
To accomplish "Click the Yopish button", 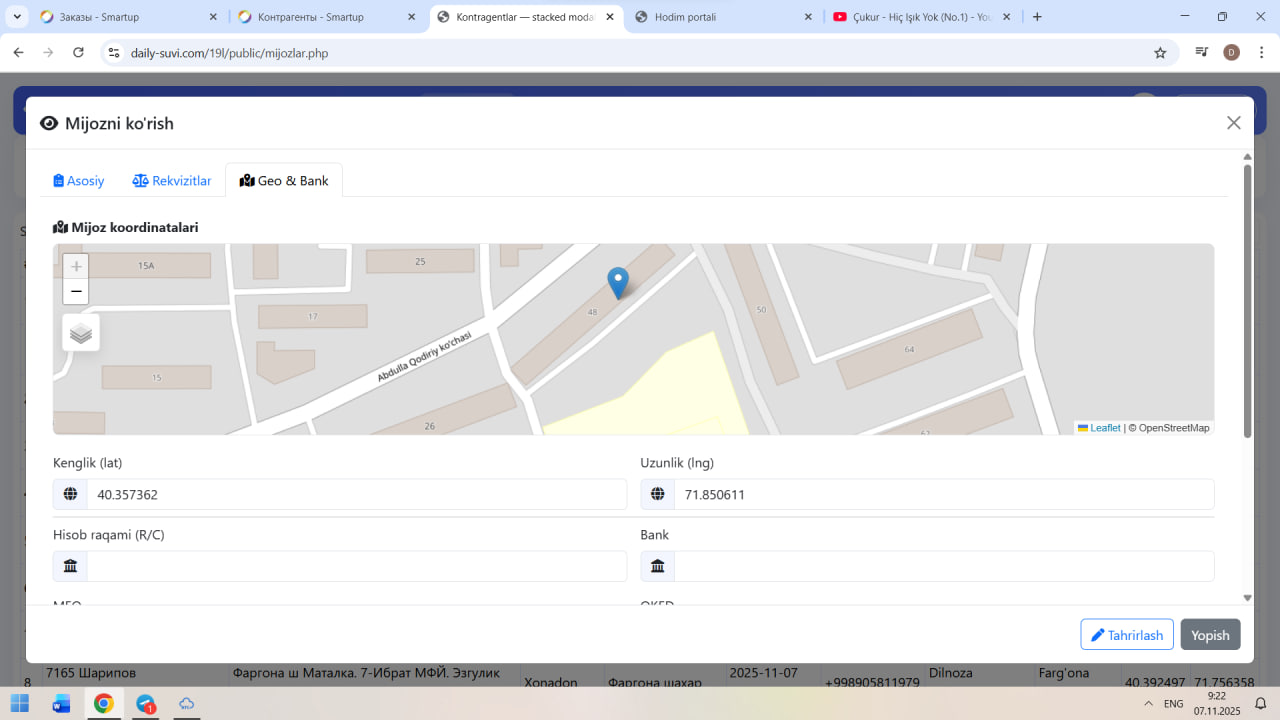I will (x=1210, y=635).
